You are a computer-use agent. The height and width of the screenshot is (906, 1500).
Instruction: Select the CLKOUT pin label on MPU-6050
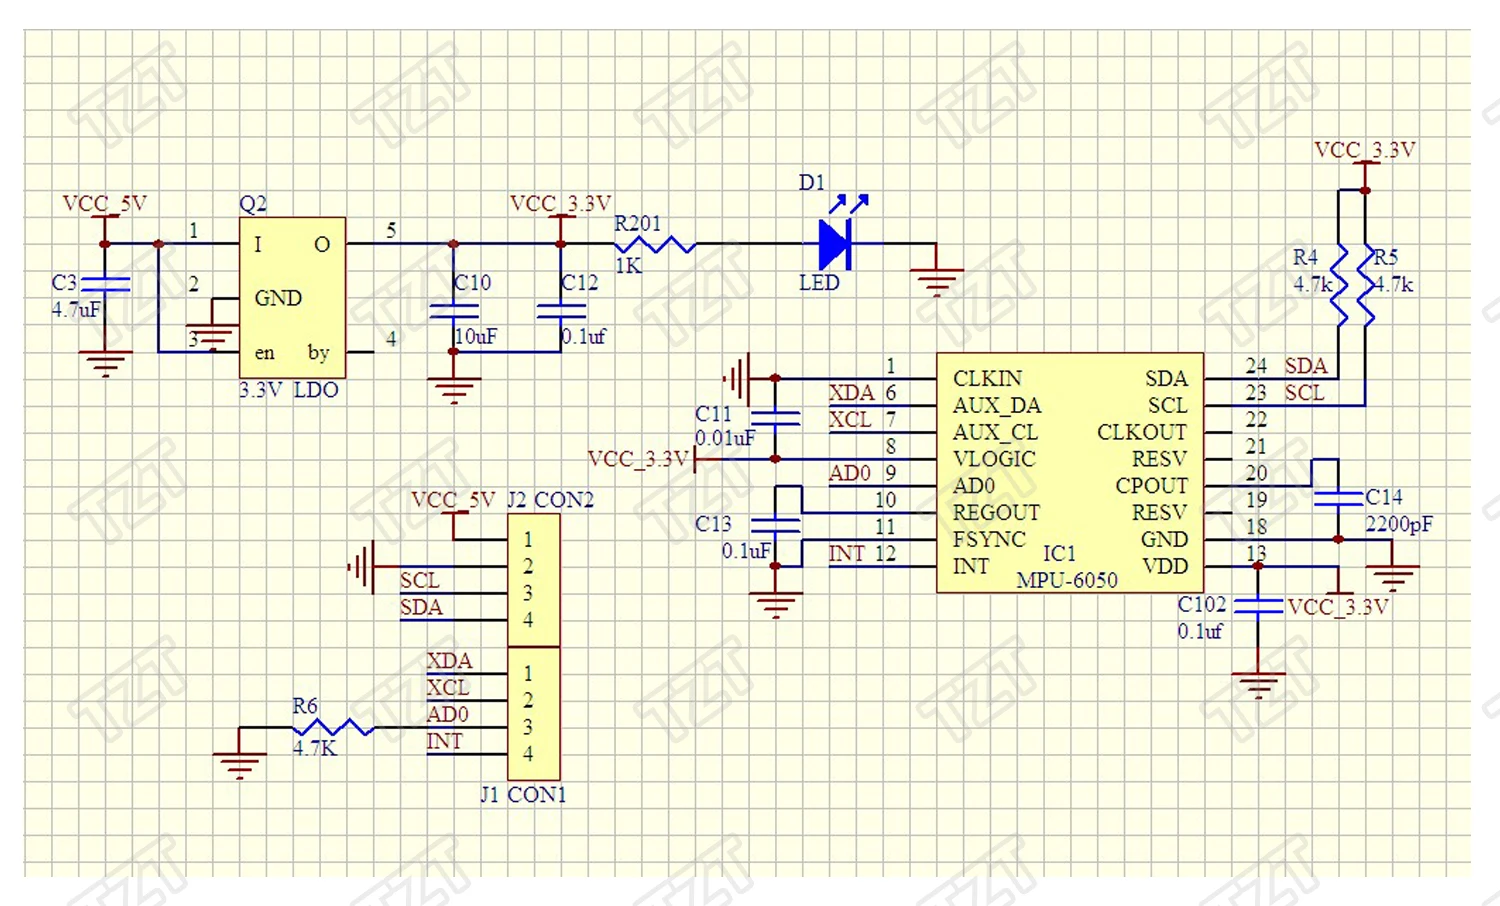(x=1141, y=432)
